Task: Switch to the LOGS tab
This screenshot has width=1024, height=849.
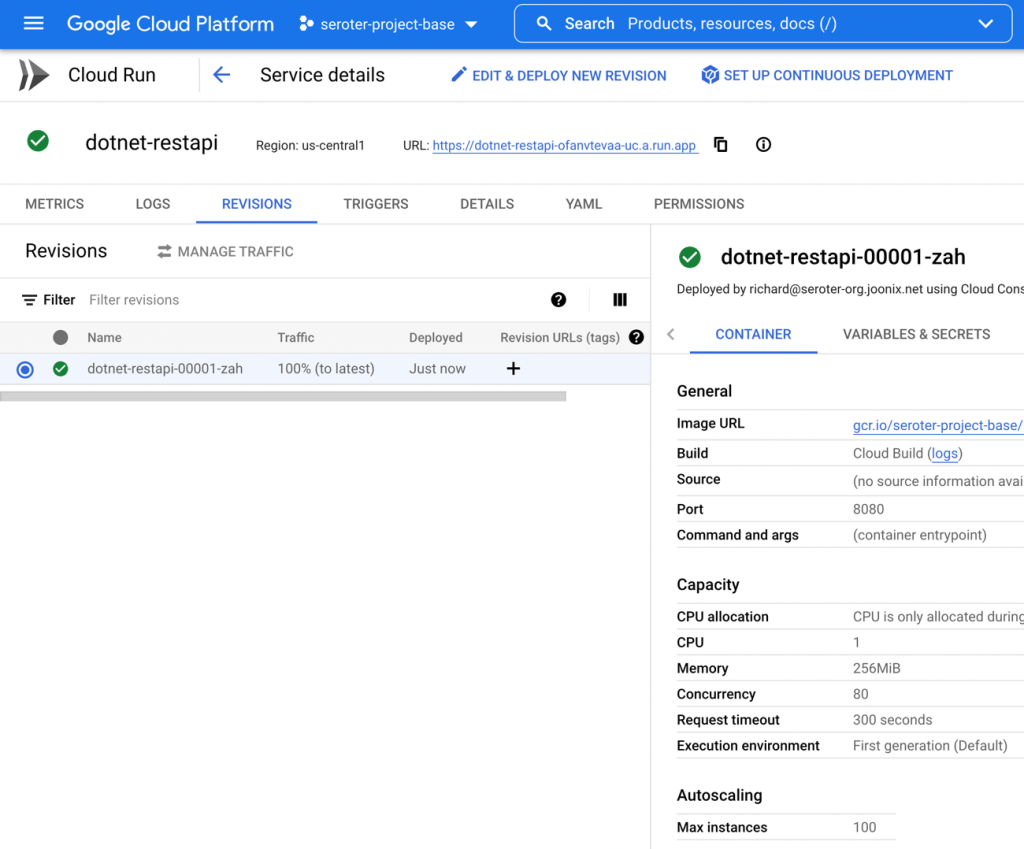Action: pyautogui.click(x=153, y=204)
